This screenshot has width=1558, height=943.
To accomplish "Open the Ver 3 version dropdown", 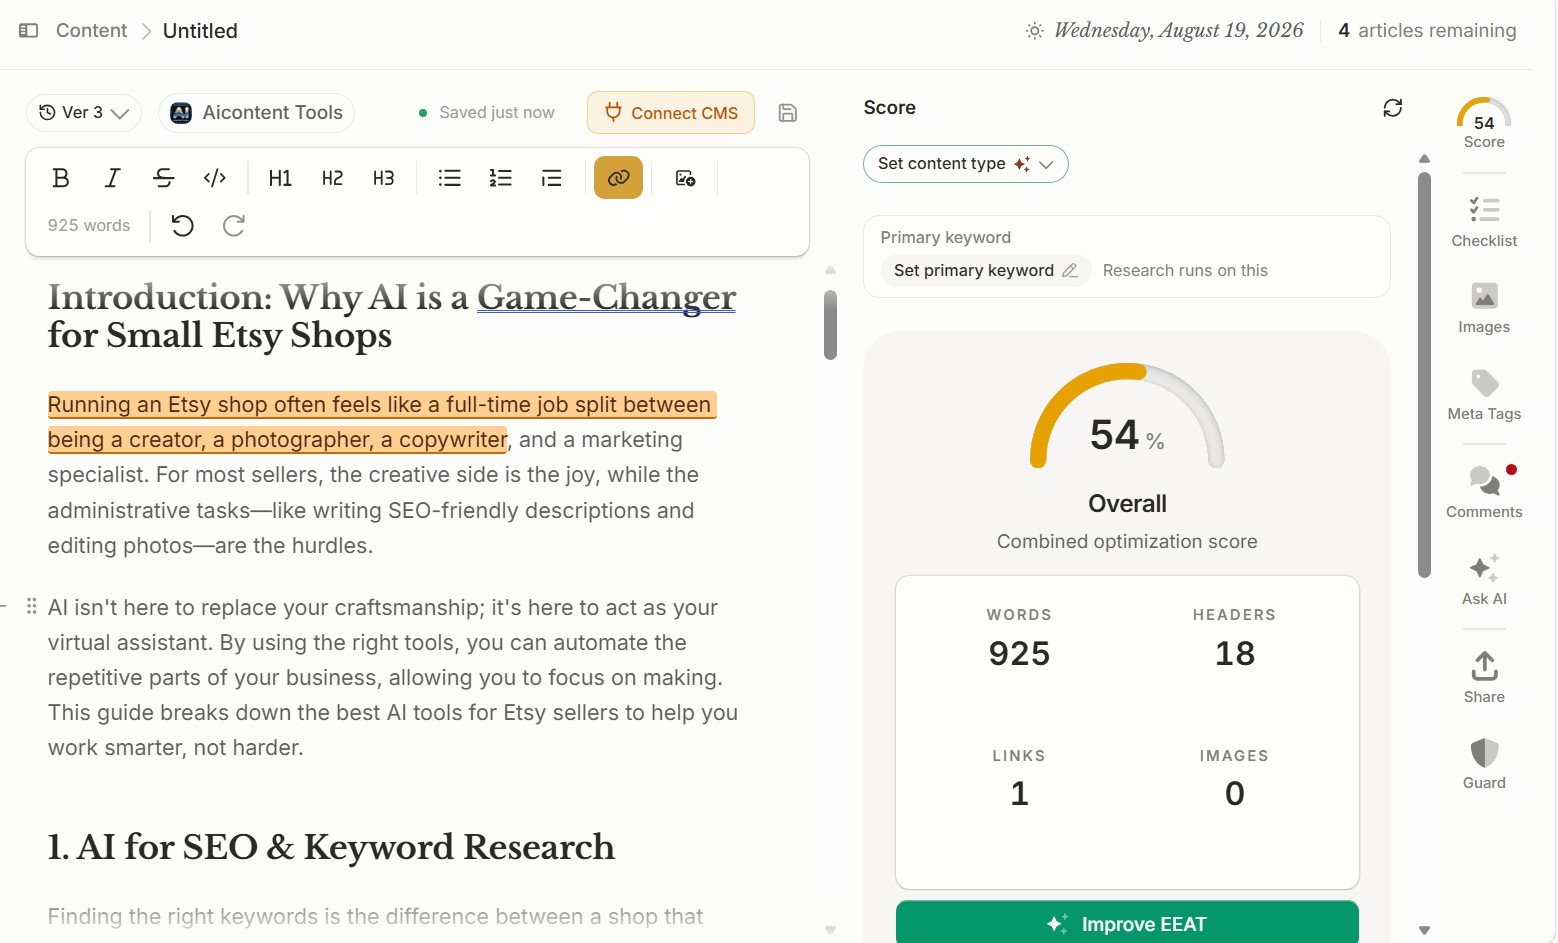I will [84, 113].
